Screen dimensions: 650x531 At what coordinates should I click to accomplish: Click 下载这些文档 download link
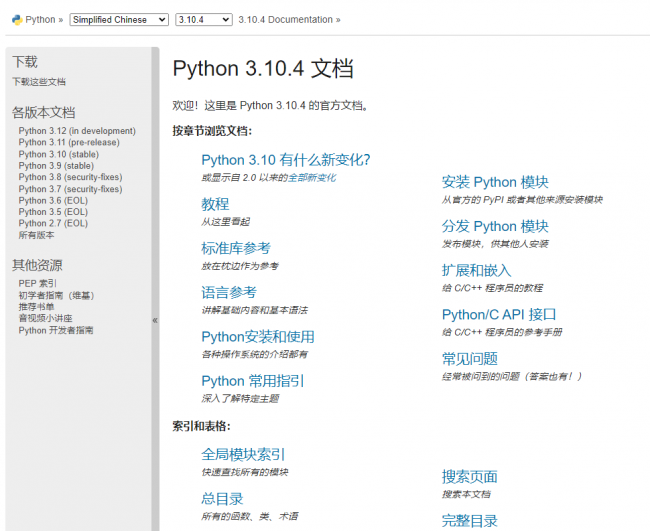click(39, 82)
